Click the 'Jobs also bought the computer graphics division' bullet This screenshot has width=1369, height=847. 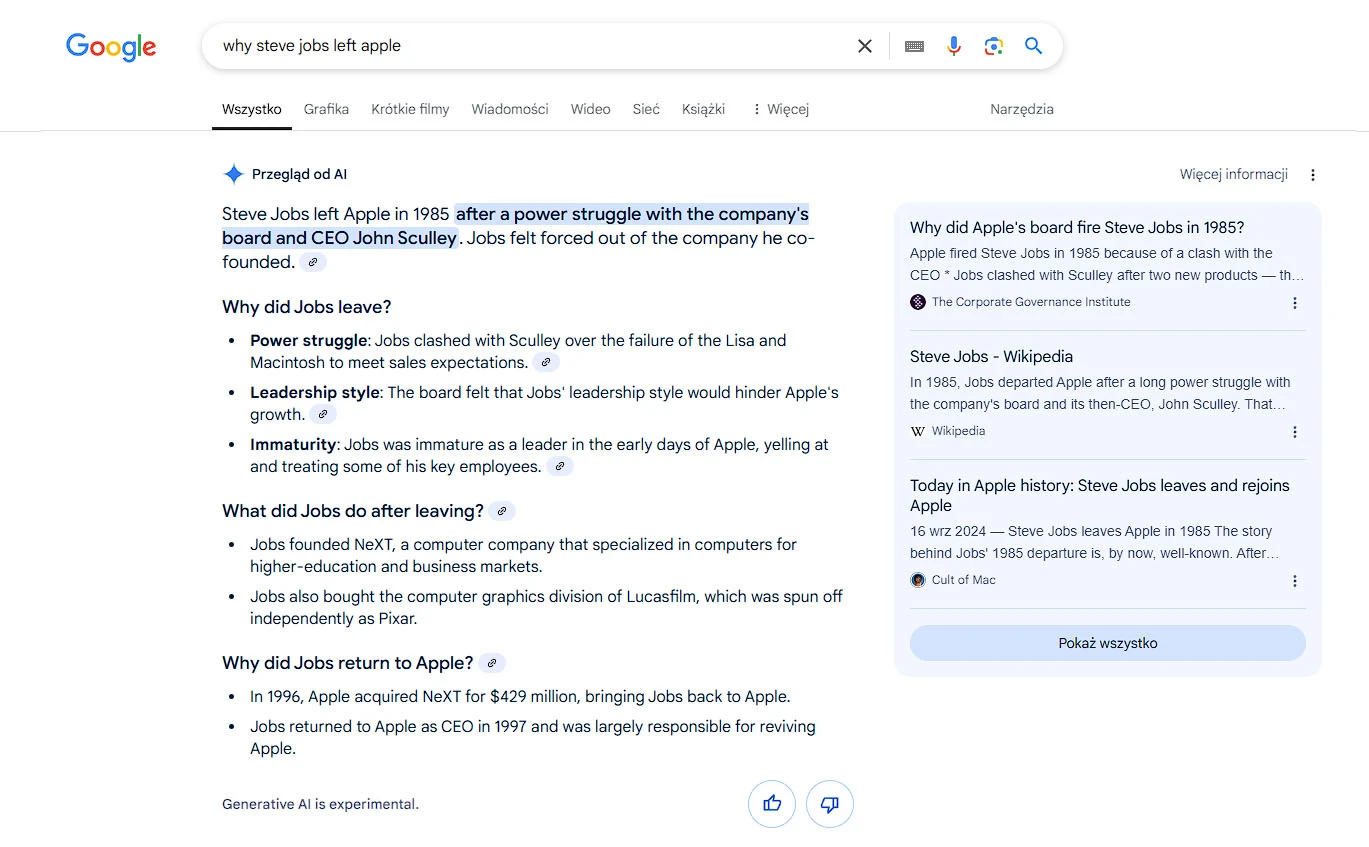click(546, 607)
